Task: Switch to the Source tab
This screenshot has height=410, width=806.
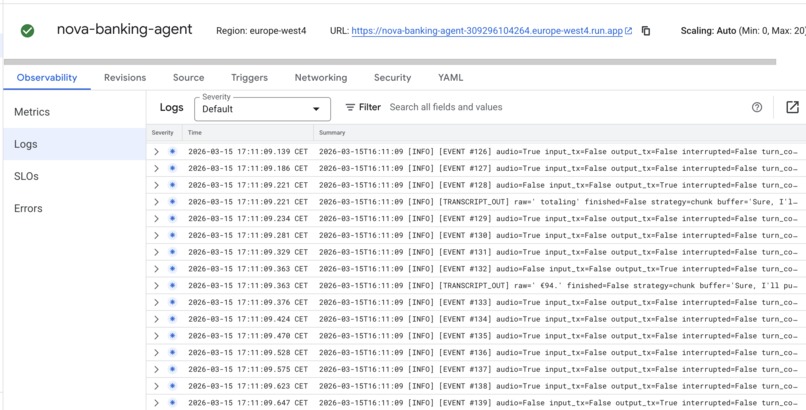Action: [189, 78]
